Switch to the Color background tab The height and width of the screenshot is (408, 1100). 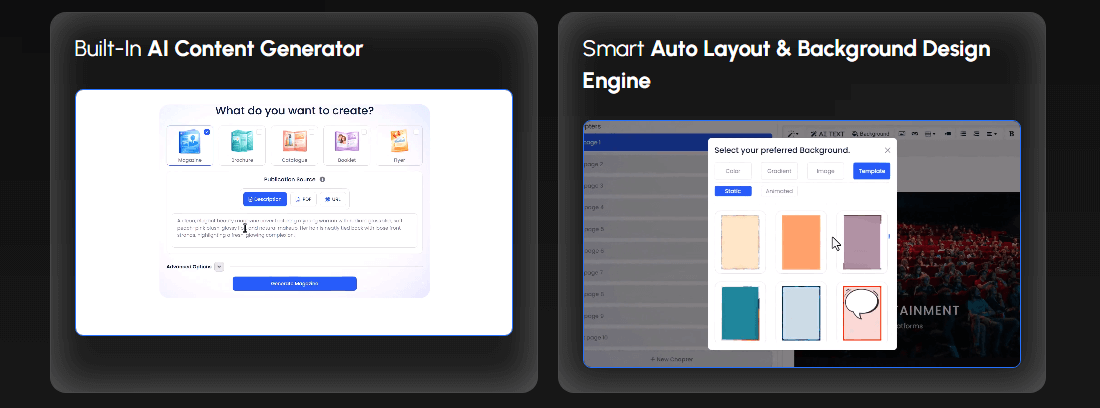[733, 171]
